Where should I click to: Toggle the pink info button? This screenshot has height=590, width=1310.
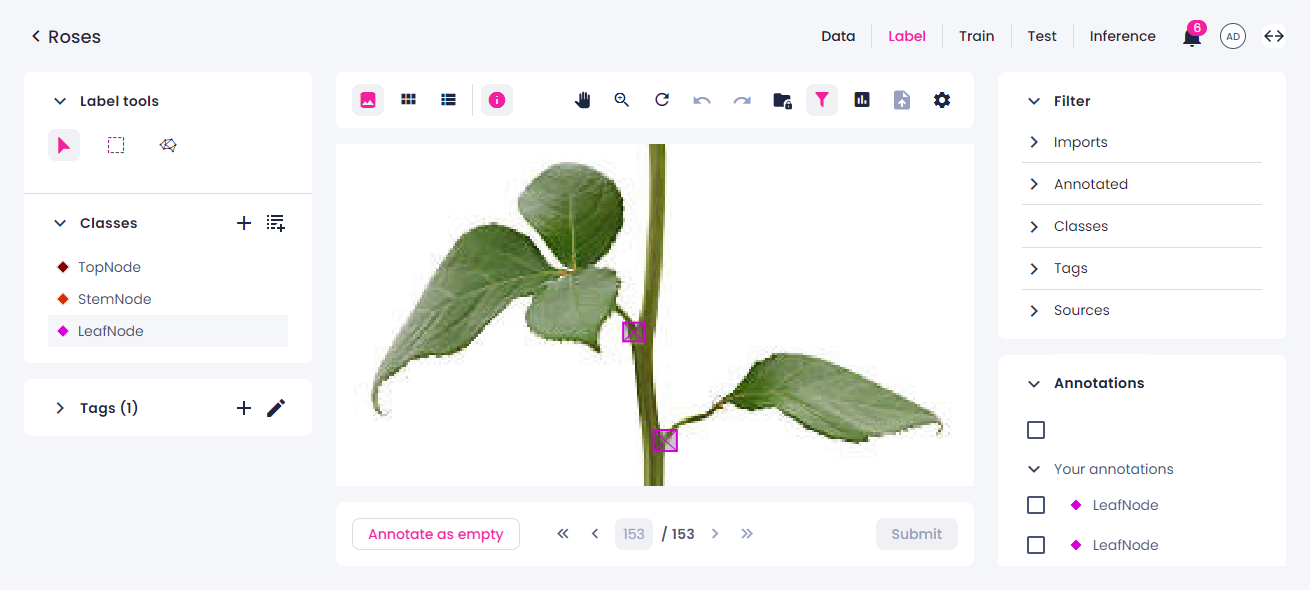click(x=497, y=100)
